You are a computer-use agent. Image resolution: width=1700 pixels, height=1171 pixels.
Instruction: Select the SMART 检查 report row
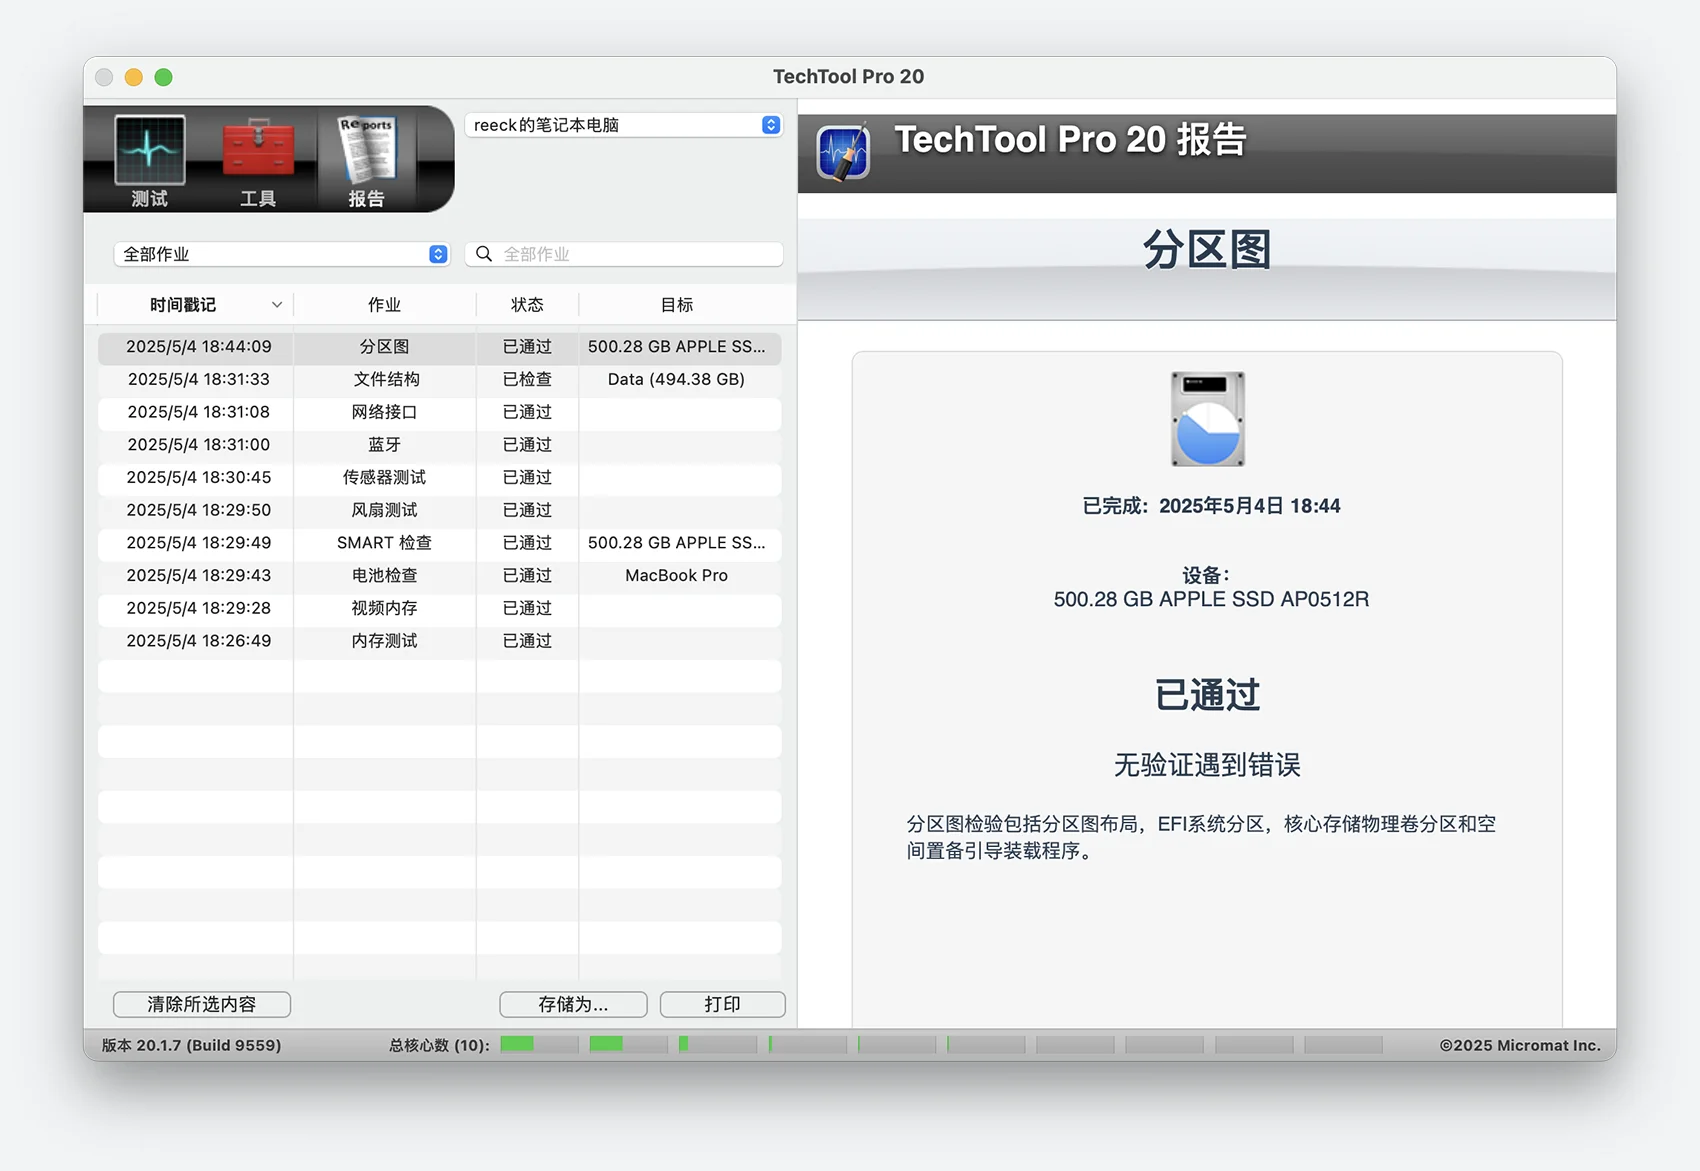(x=439, y=543)
